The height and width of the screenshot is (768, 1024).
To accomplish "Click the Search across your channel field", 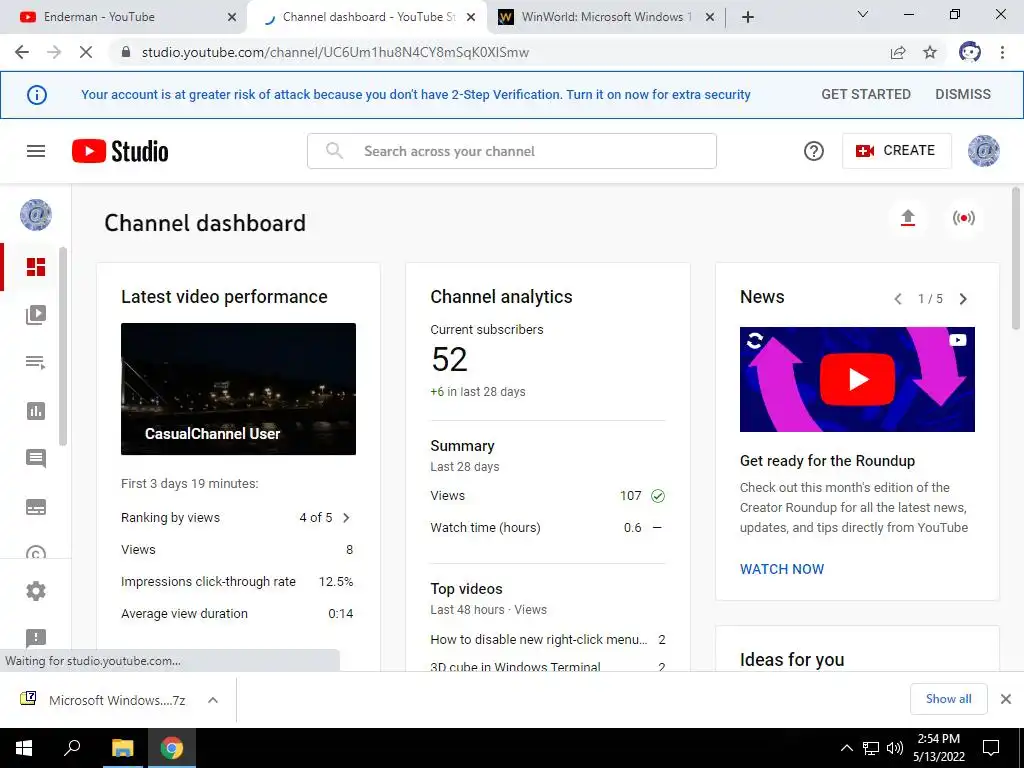I will [x=511, y=151].
